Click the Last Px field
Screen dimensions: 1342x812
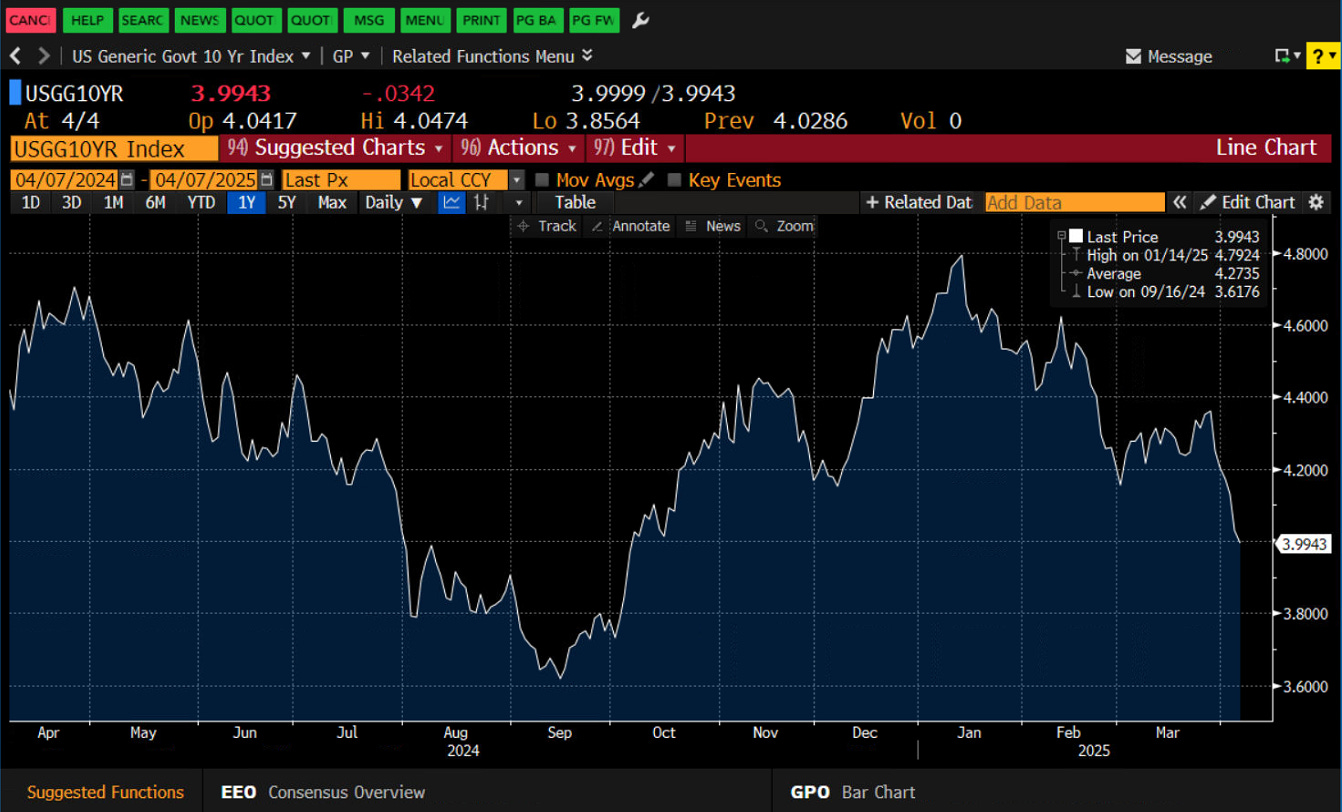pos(341,180)
